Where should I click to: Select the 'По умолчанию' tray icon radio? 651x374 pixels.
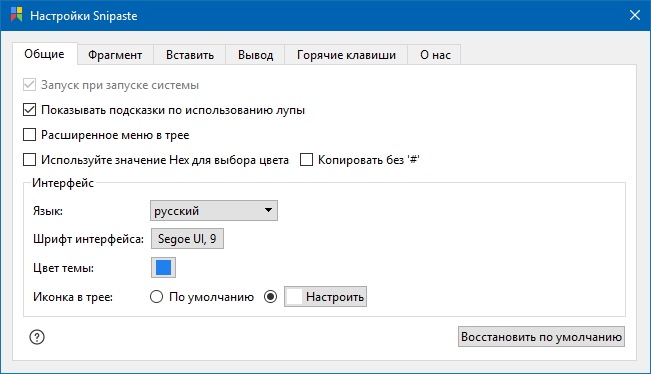click(x=157, y=297)
